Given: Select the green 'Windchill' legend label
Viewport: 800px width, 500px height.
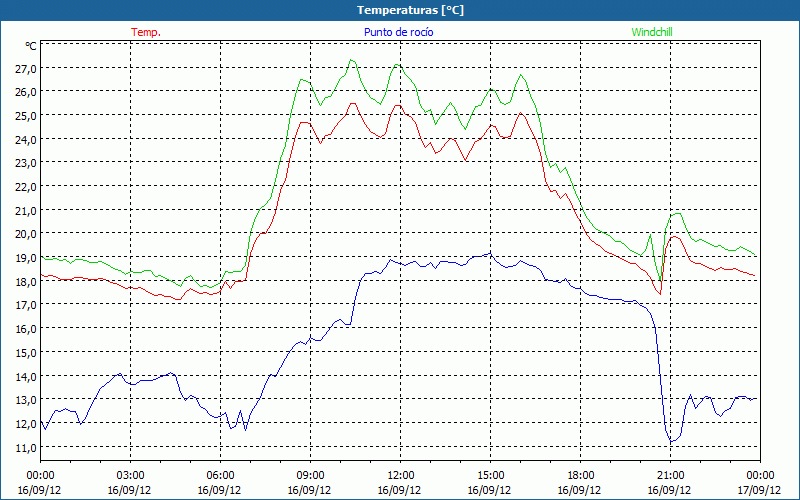Looking at the screenshot, I should tap(652, 32).
